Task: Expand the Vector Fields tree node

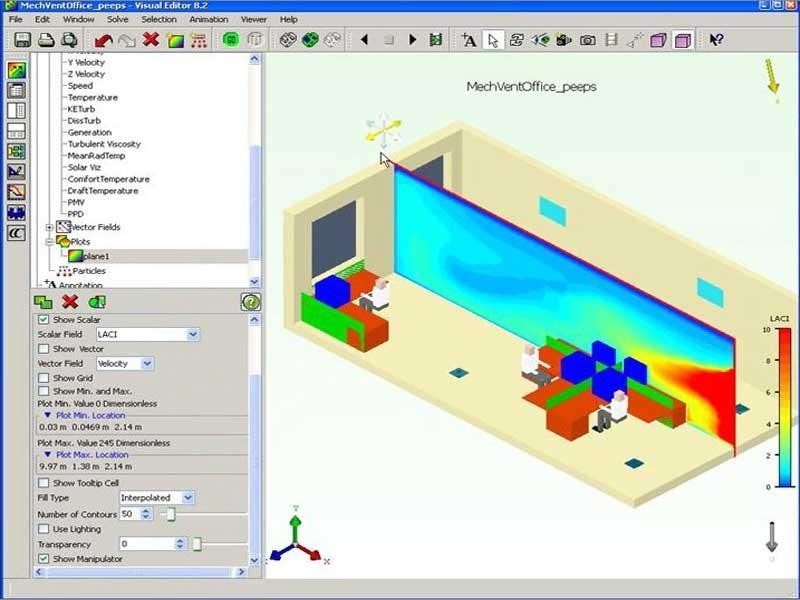Action: [x=50, y=227]
